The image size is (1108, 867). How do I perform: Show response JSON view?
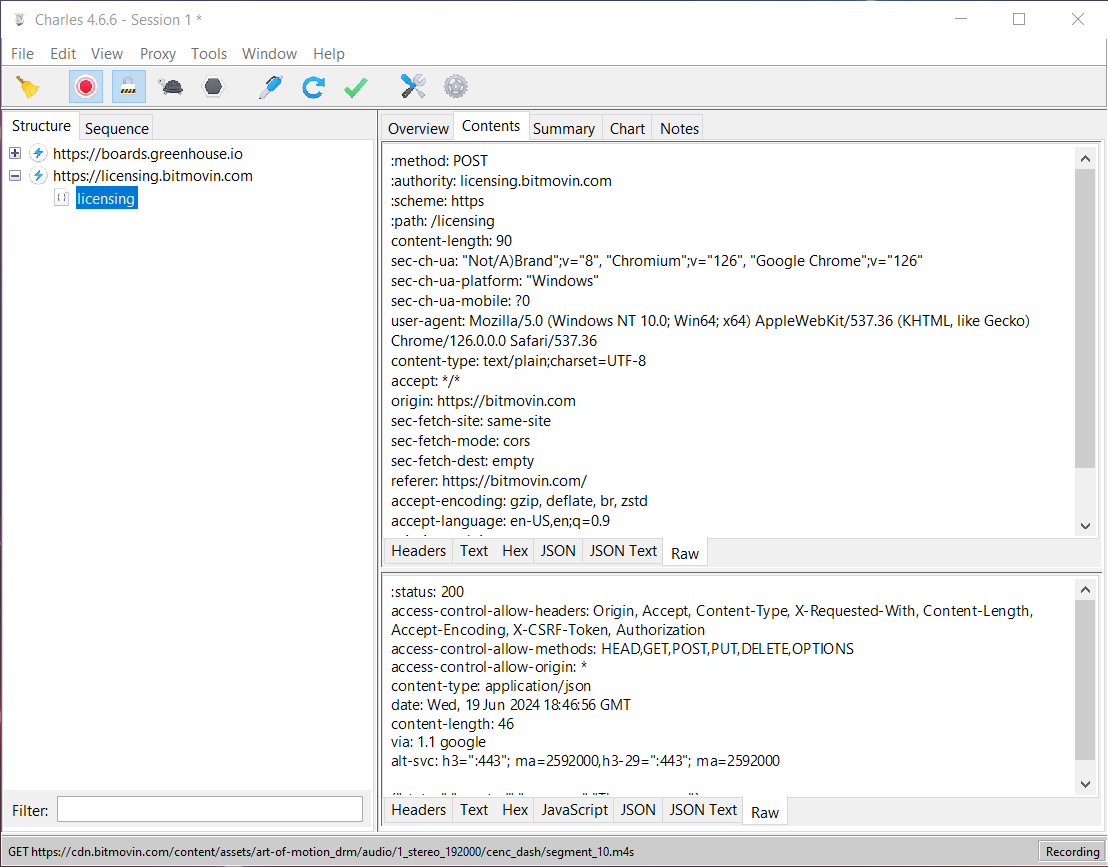tap(638, 810)
